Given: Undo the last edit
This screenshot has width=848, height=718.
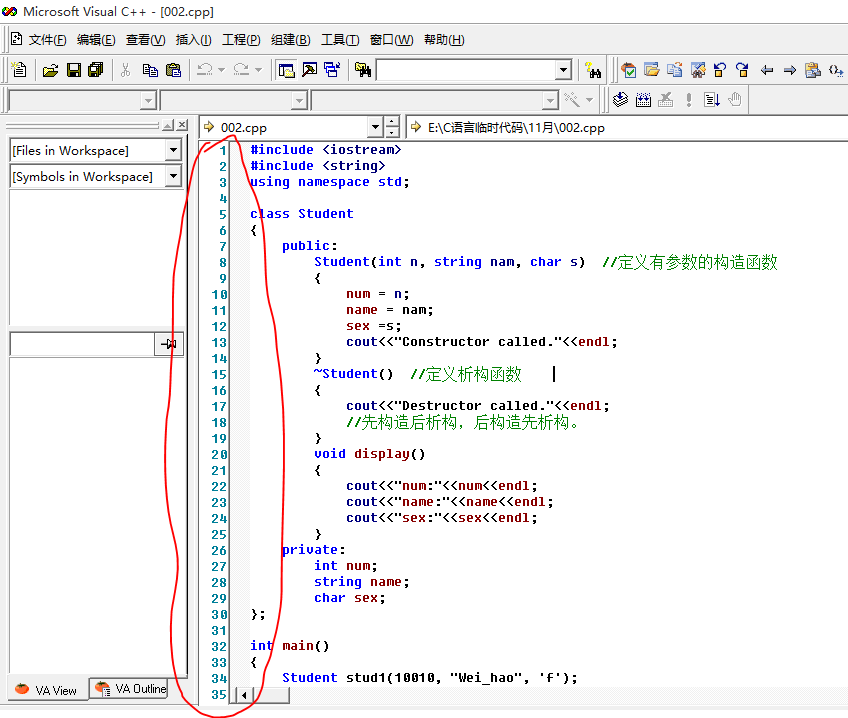Looking at the screenshot, I should pyautogui.click(x=204, y=70).
